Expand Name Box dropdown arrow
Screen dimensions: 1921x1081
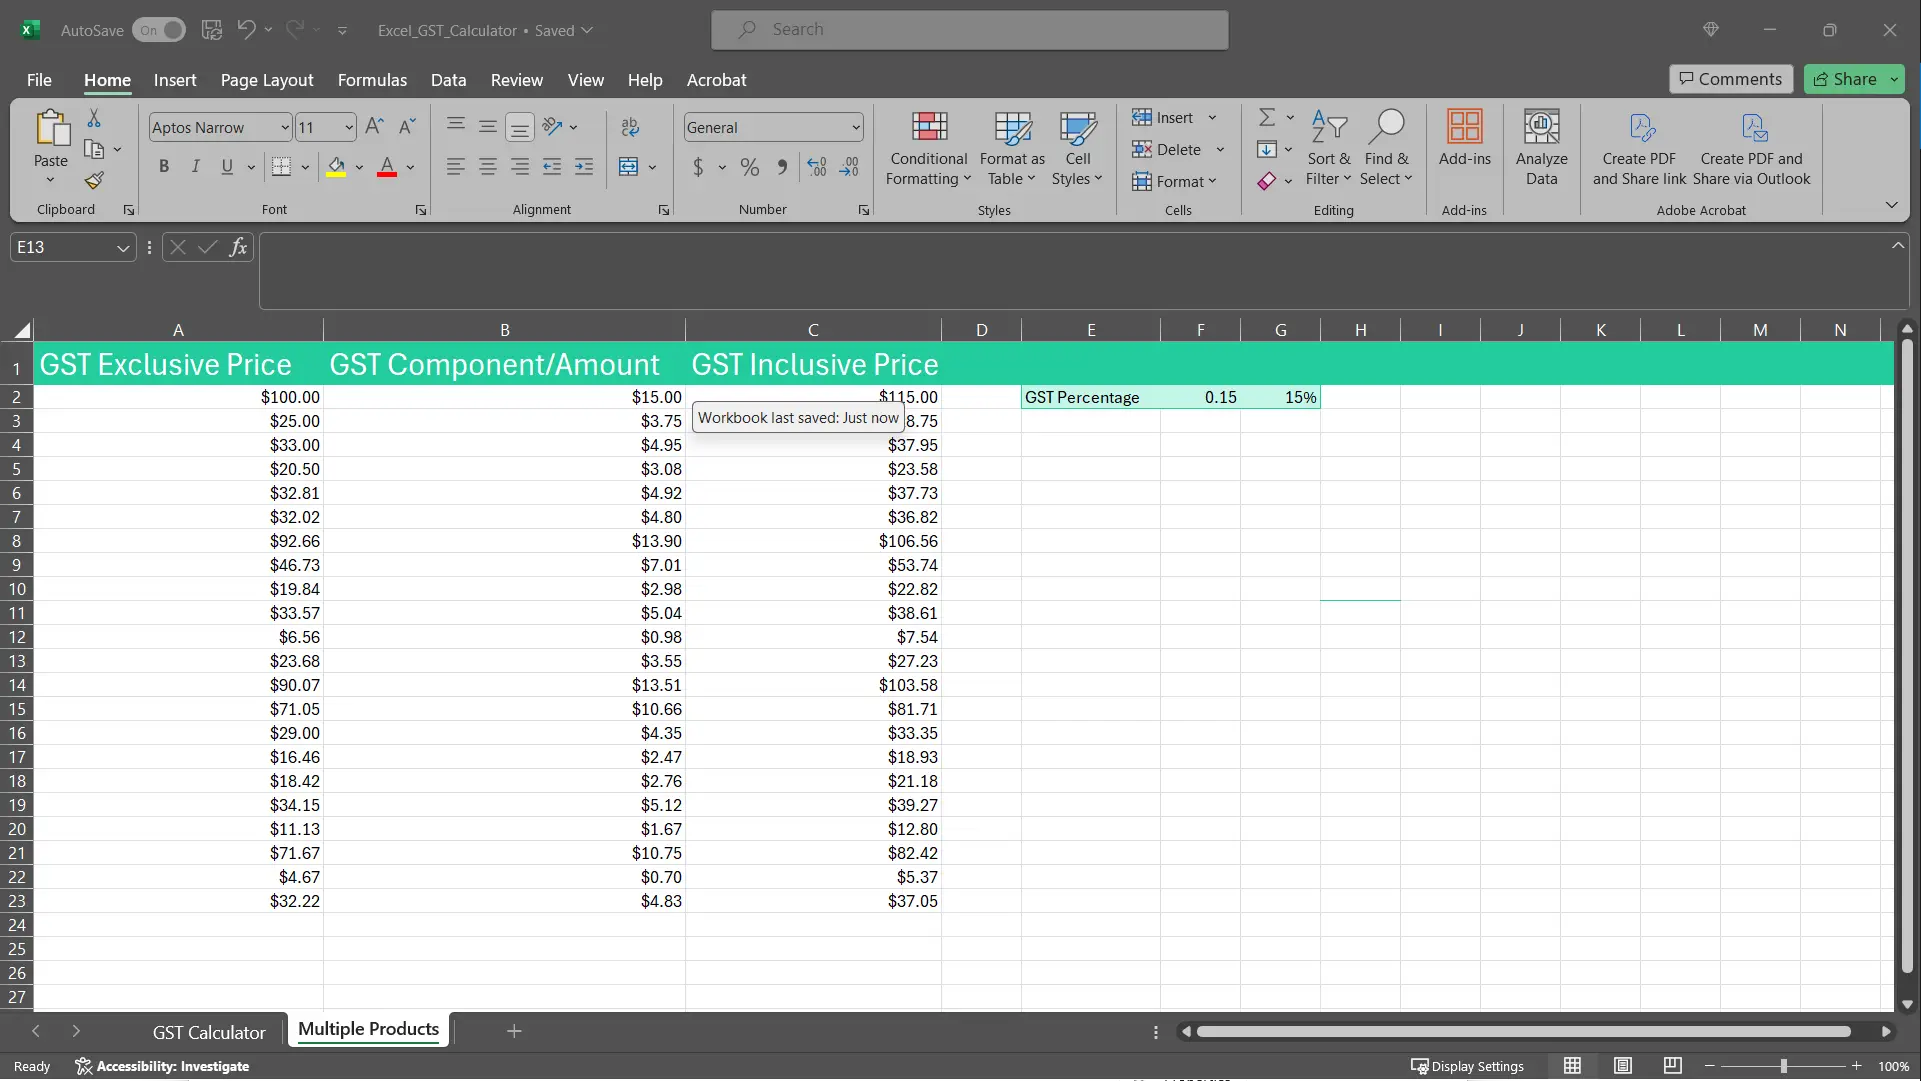(x=123, y=248)
